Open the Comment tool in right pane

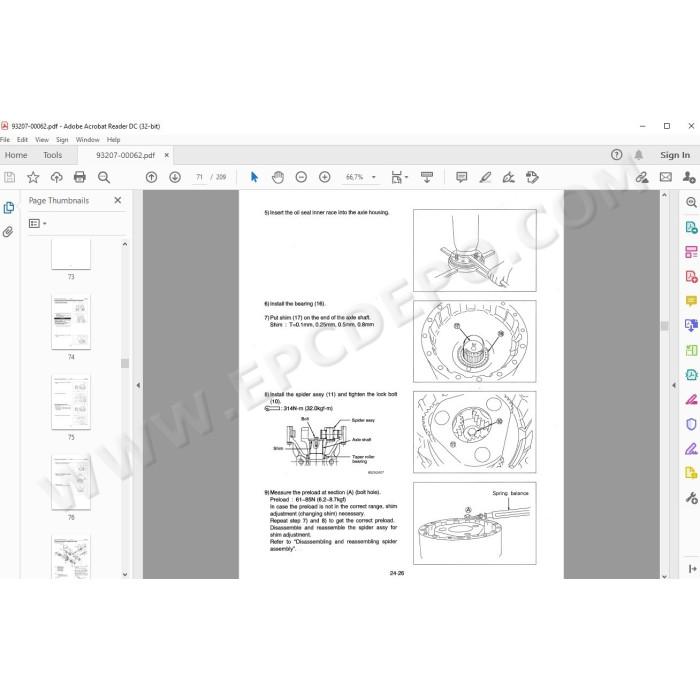(x=691, y=301)
